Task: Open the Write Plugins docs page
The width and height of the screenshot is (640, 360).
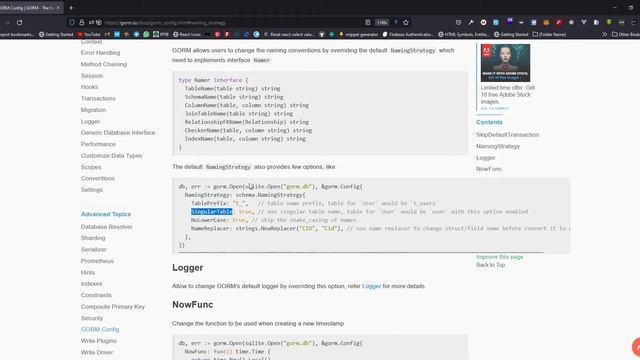Action: [98, 341]
